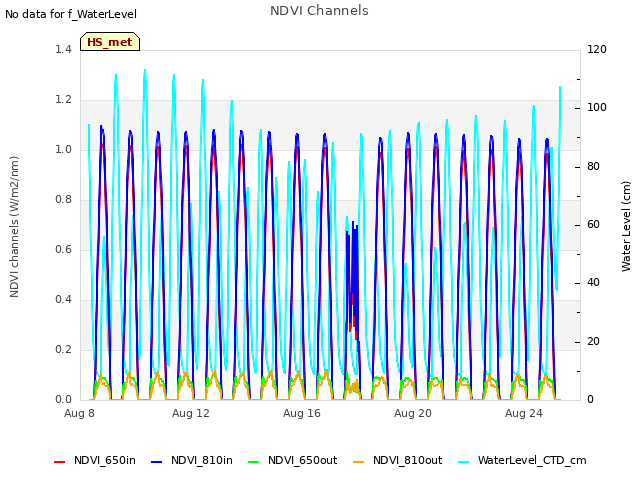640x480 pixels.
Task: Toggle the WaterLevel_CTD_cm legend entry
Action: (x=522, y=461)
